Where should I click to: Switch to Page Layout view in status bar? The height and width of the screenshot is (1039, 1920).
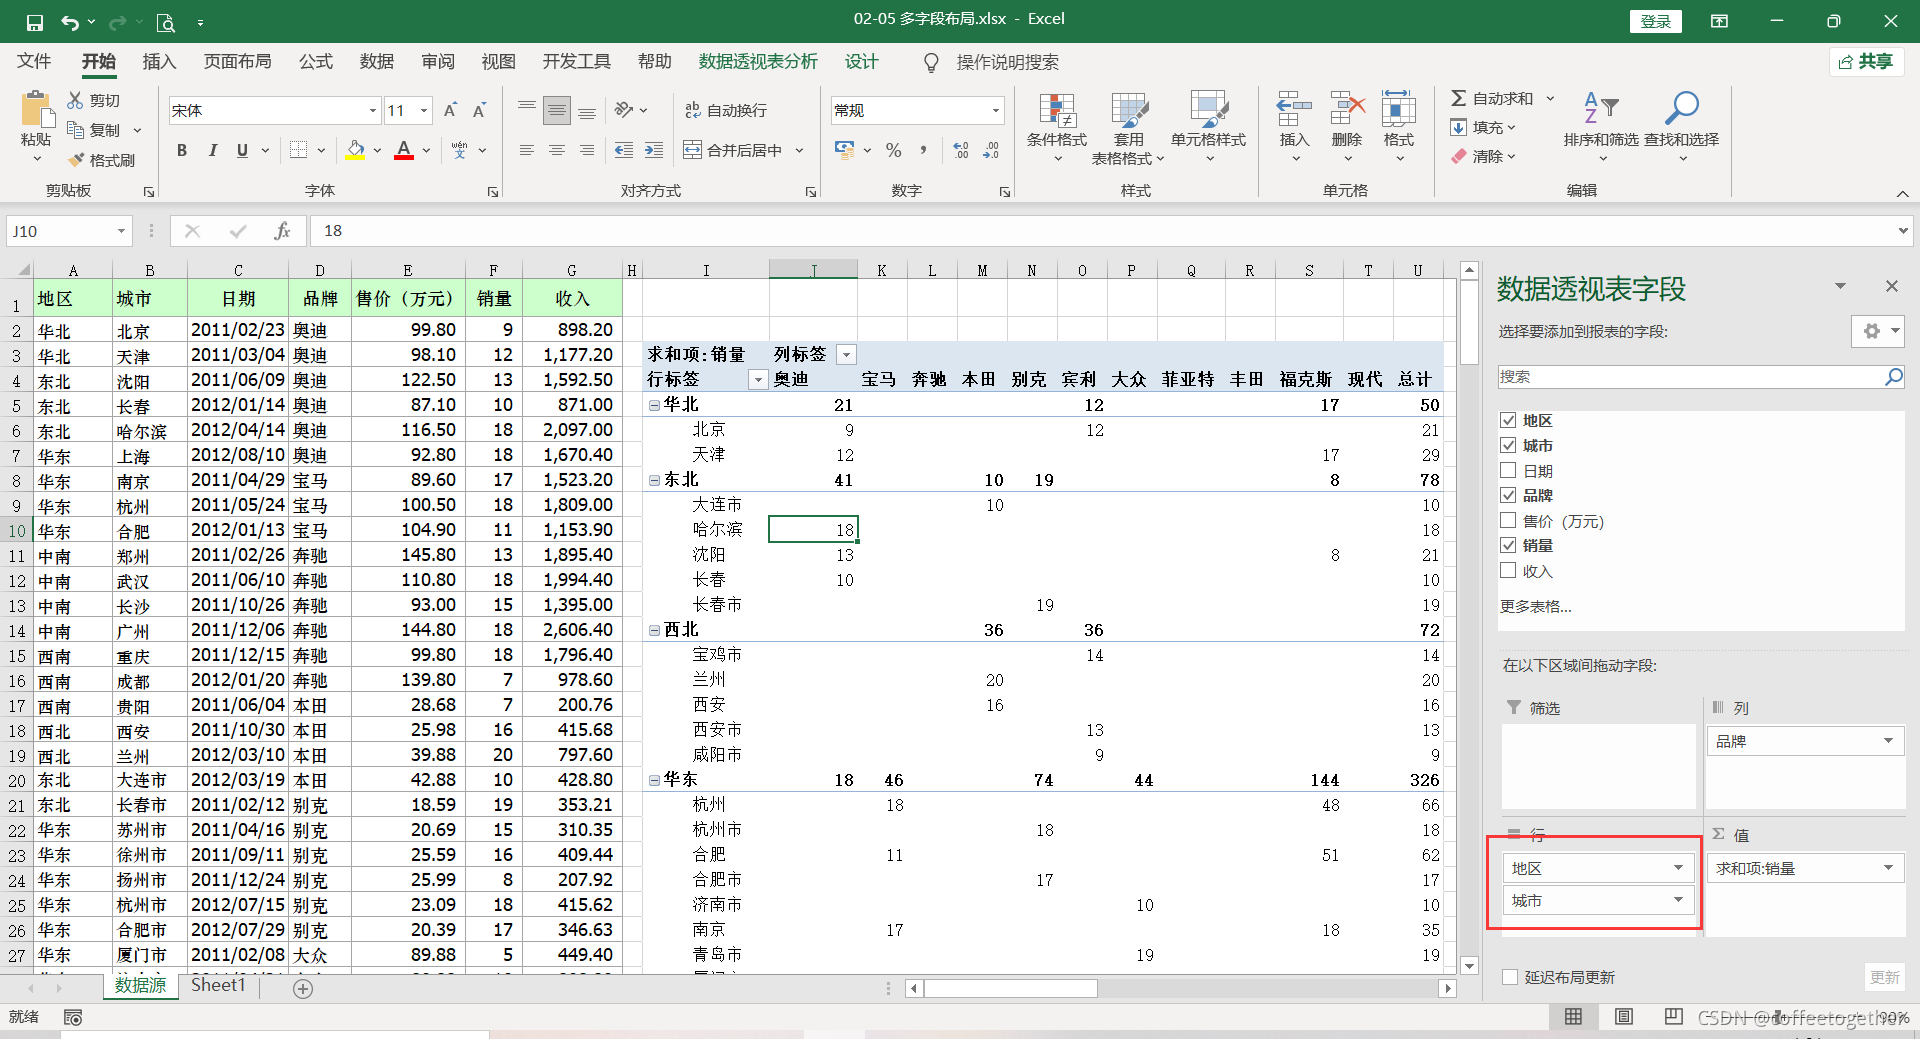[x=1624, y=1017]
